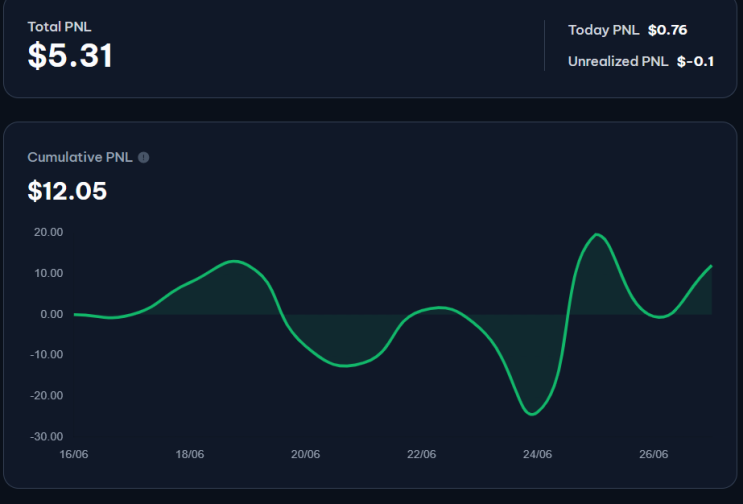Click the Total PNL label
The width and height of the screenshot is (743, 504).
tap(59, 27)
